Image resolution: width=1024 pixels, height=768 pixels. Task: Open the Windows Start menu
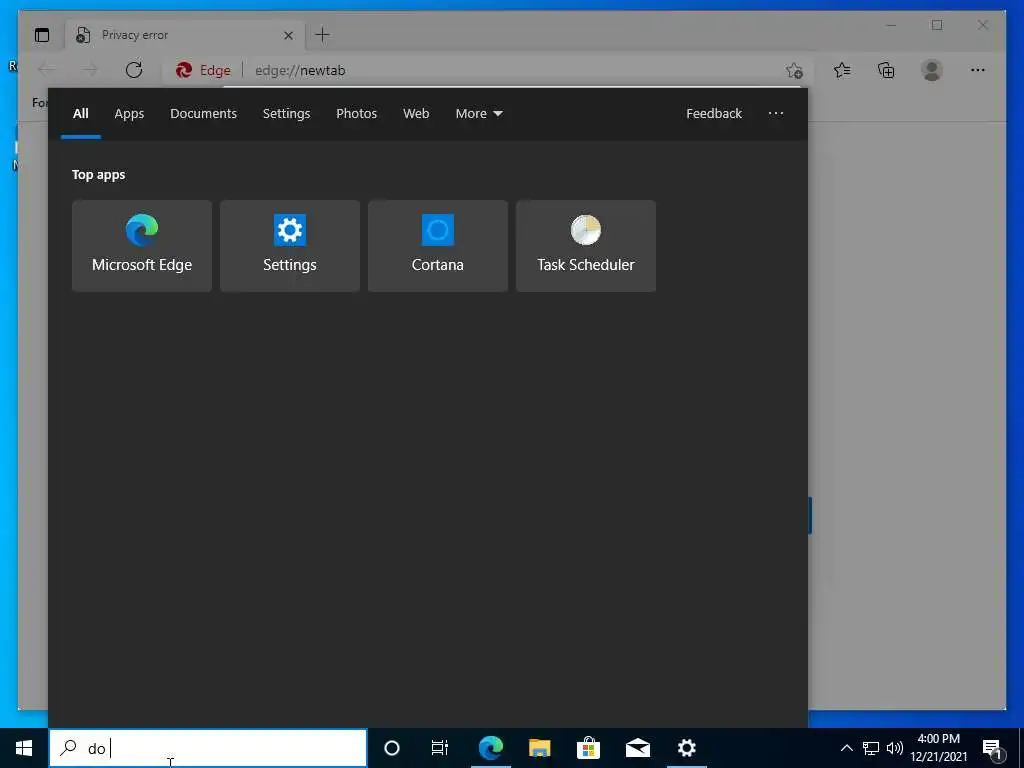coord(24,748)
